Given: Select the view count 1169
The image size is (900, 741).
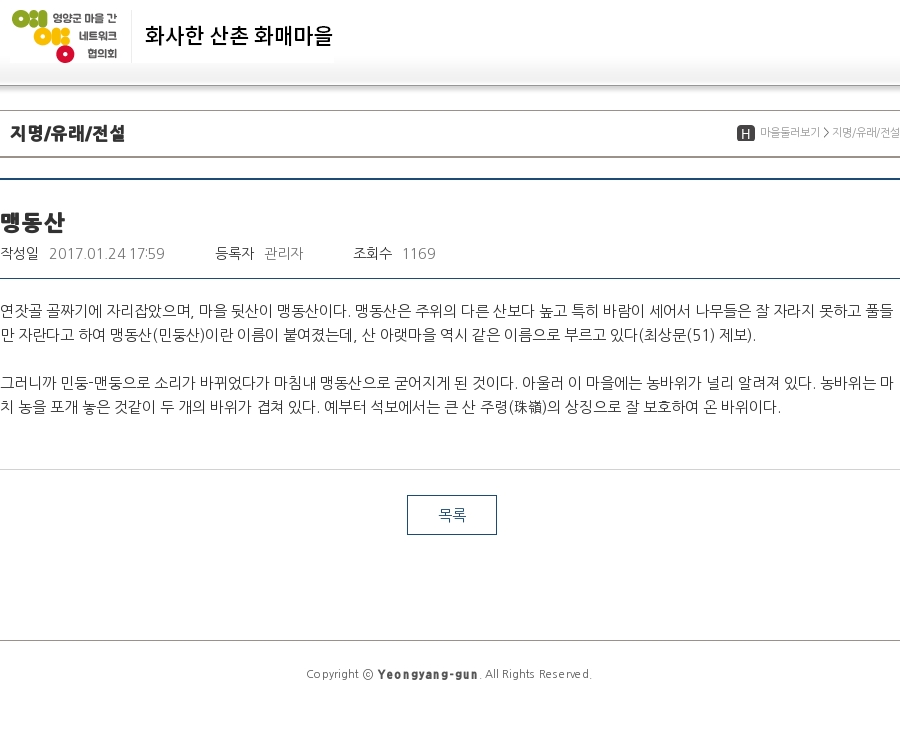Looking at the screenshot, I should [419, 254].
